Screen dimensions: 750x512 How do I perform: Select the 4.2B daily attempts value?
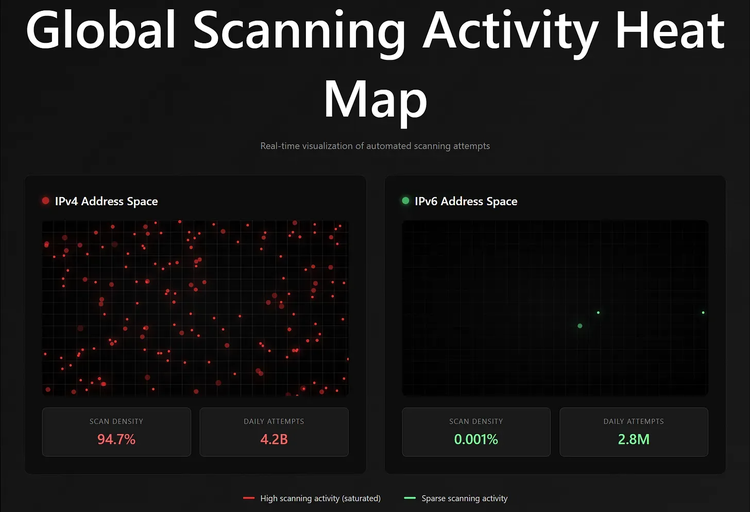click(x=274, y=439)
